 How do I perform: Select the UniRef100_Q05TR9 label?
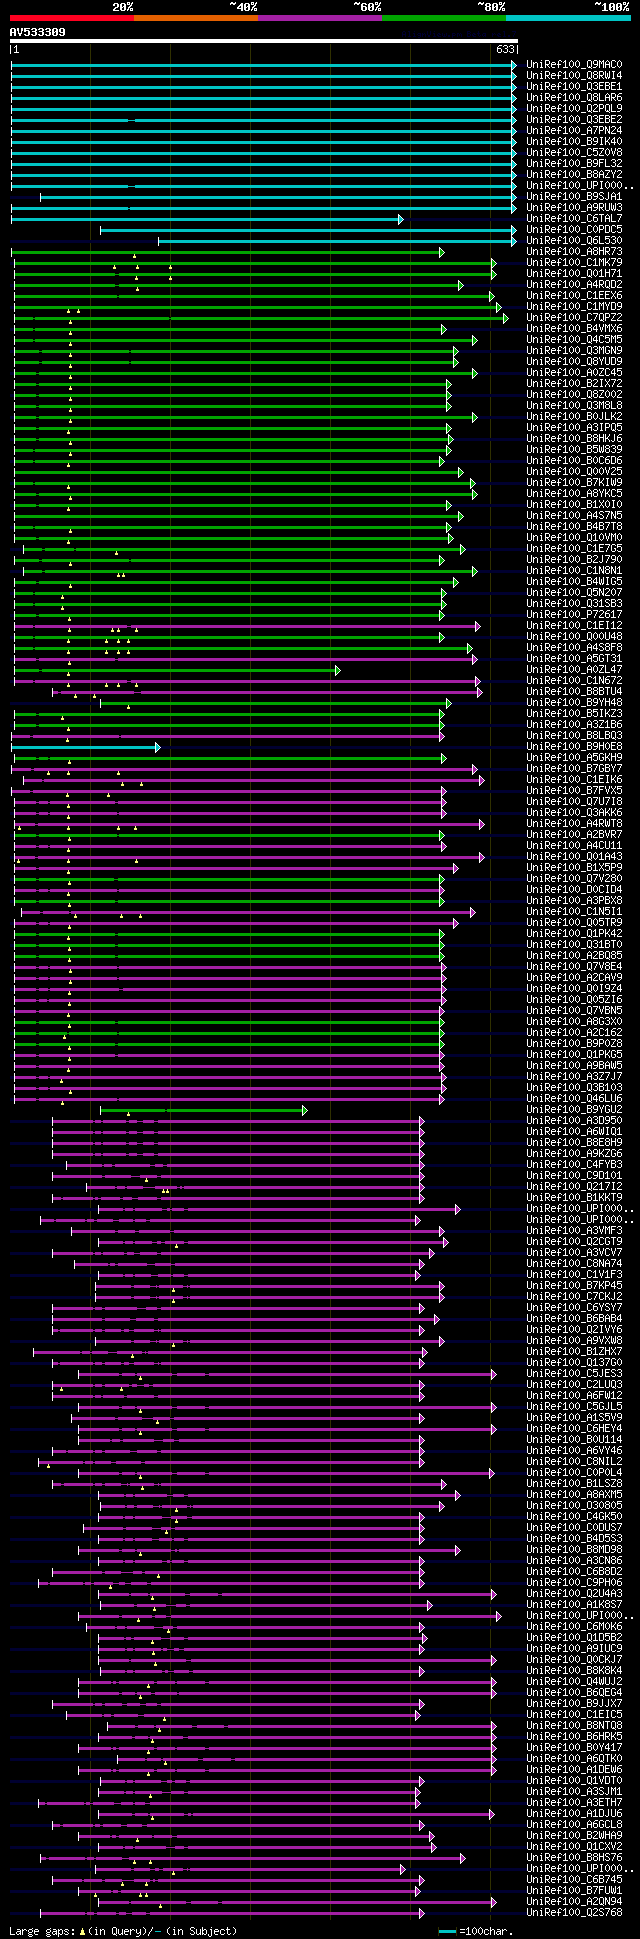(x=574, y=923)
